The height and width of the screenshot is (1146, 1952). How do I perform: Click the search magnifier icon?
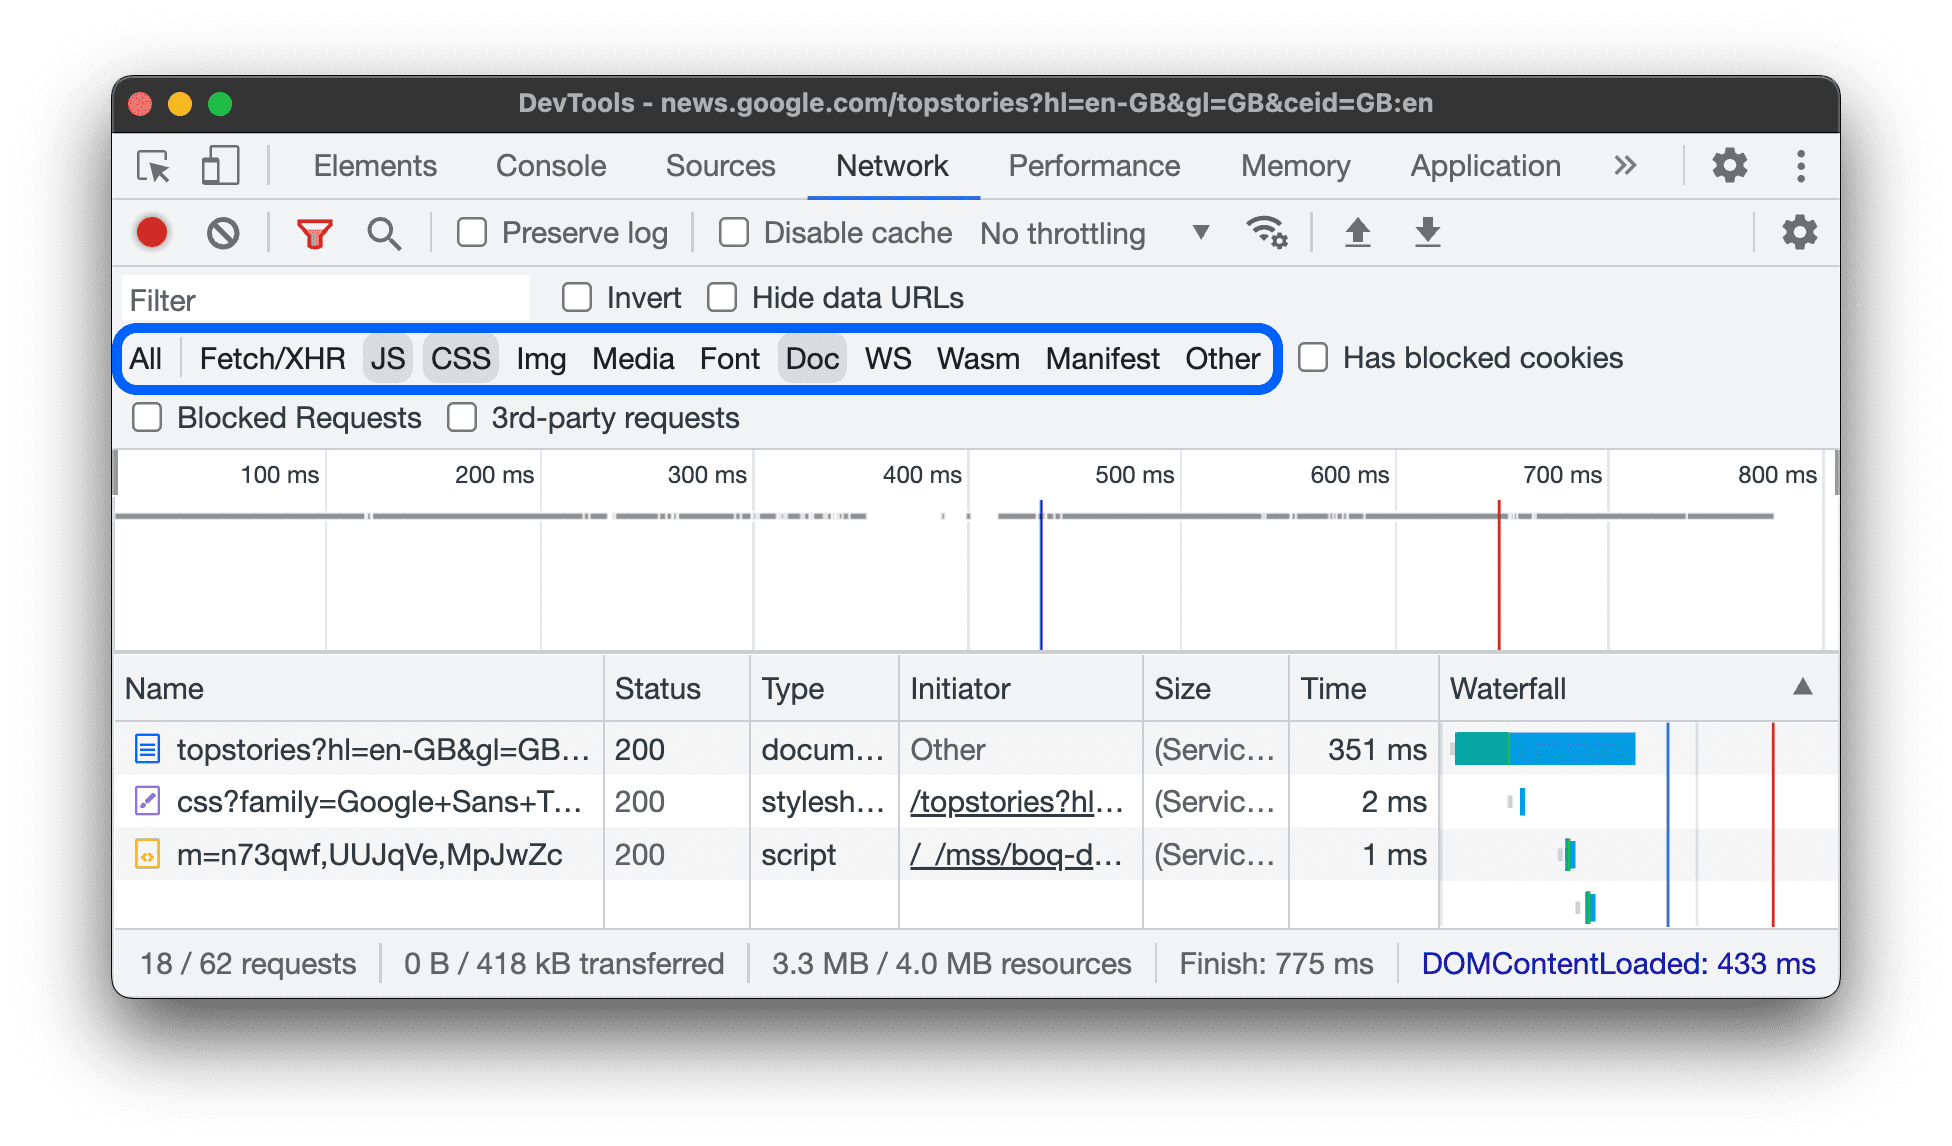tap(381, 232)
